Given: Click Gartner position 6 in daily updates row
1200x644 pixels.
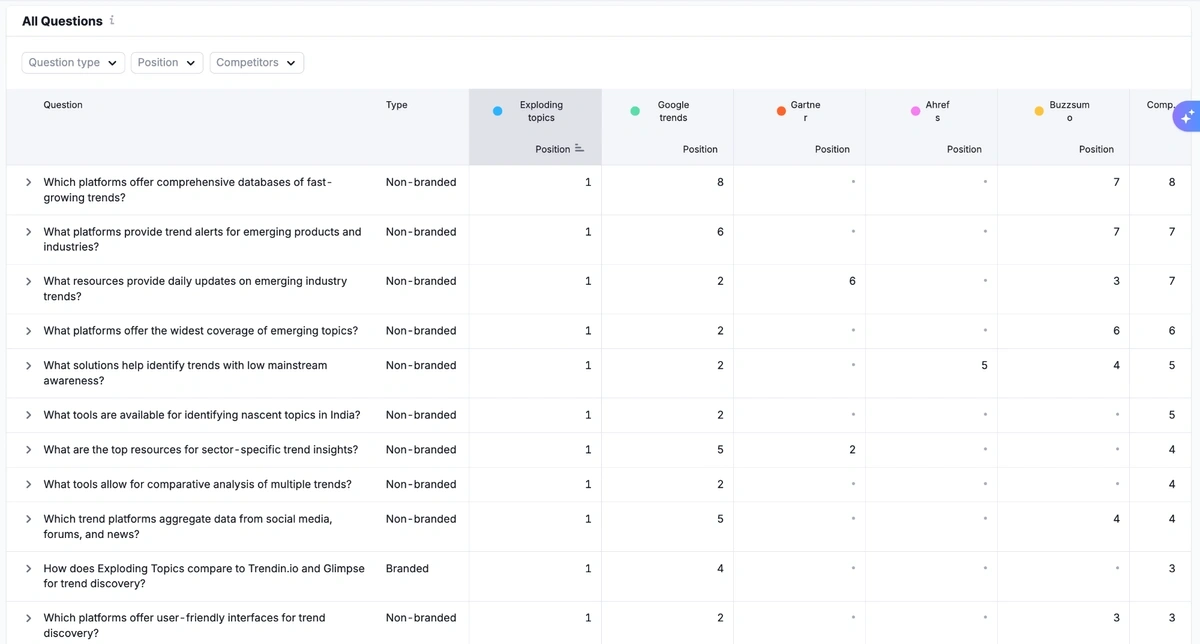Looking at the screenshot, I should pyautogui.click(x=852, y=281).
